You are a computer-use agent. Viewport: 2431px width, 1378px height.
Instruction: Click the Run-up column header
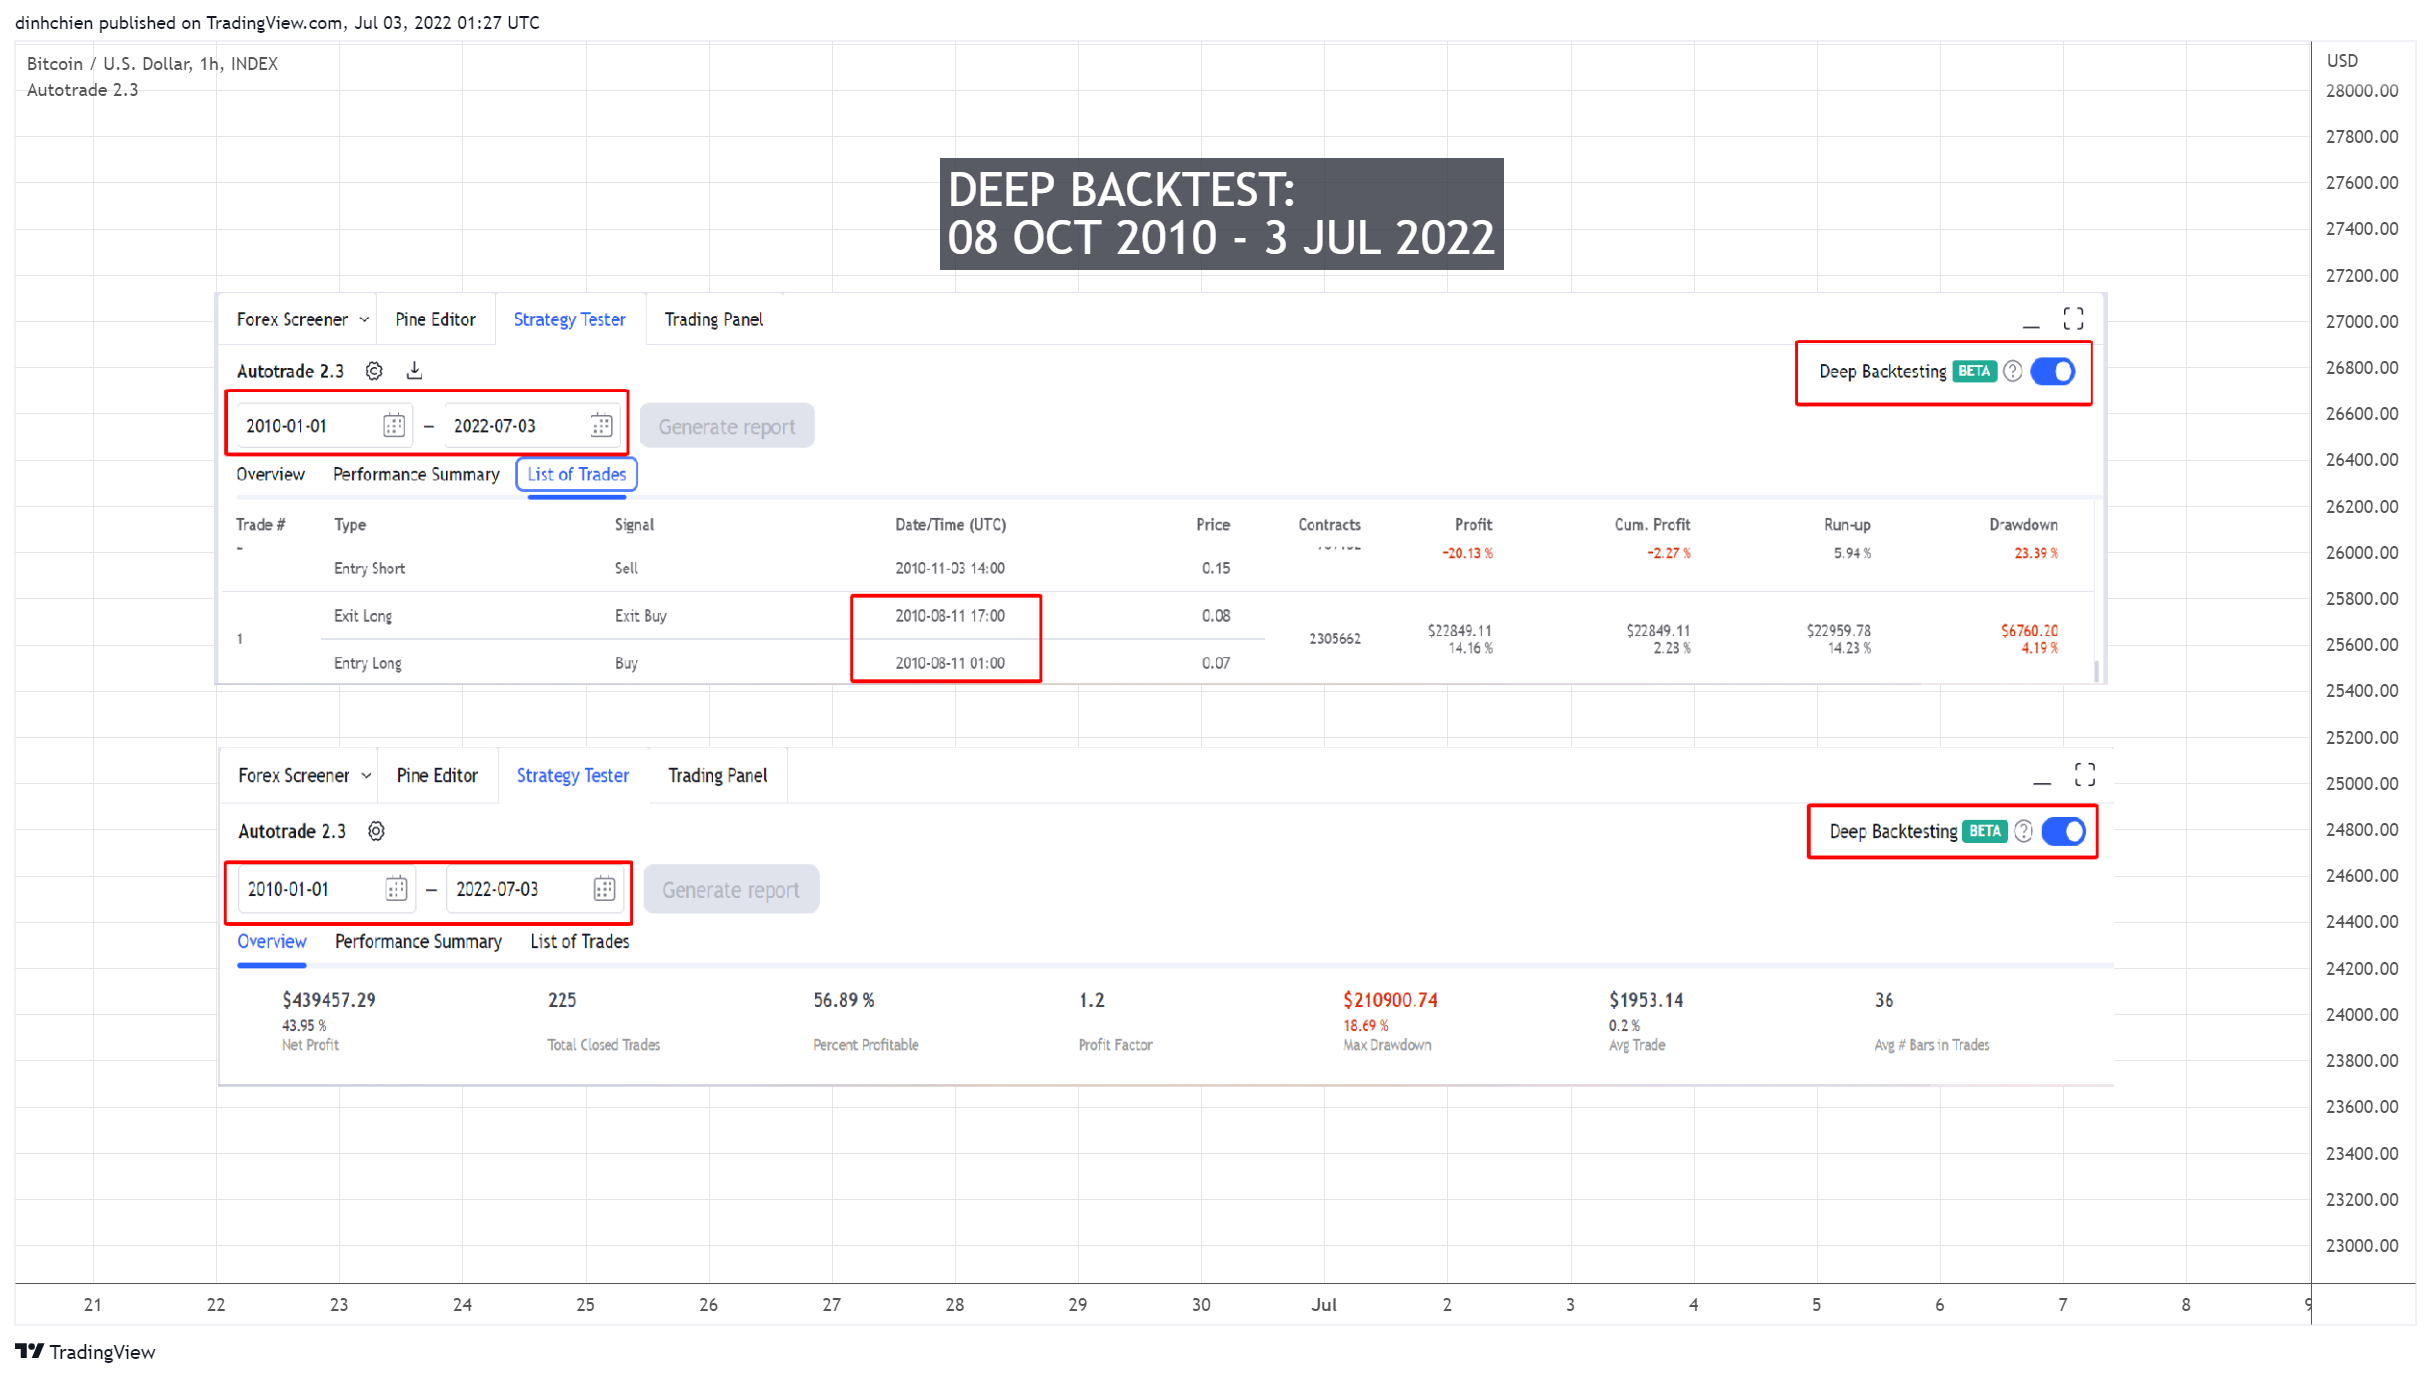[1847, 525]
